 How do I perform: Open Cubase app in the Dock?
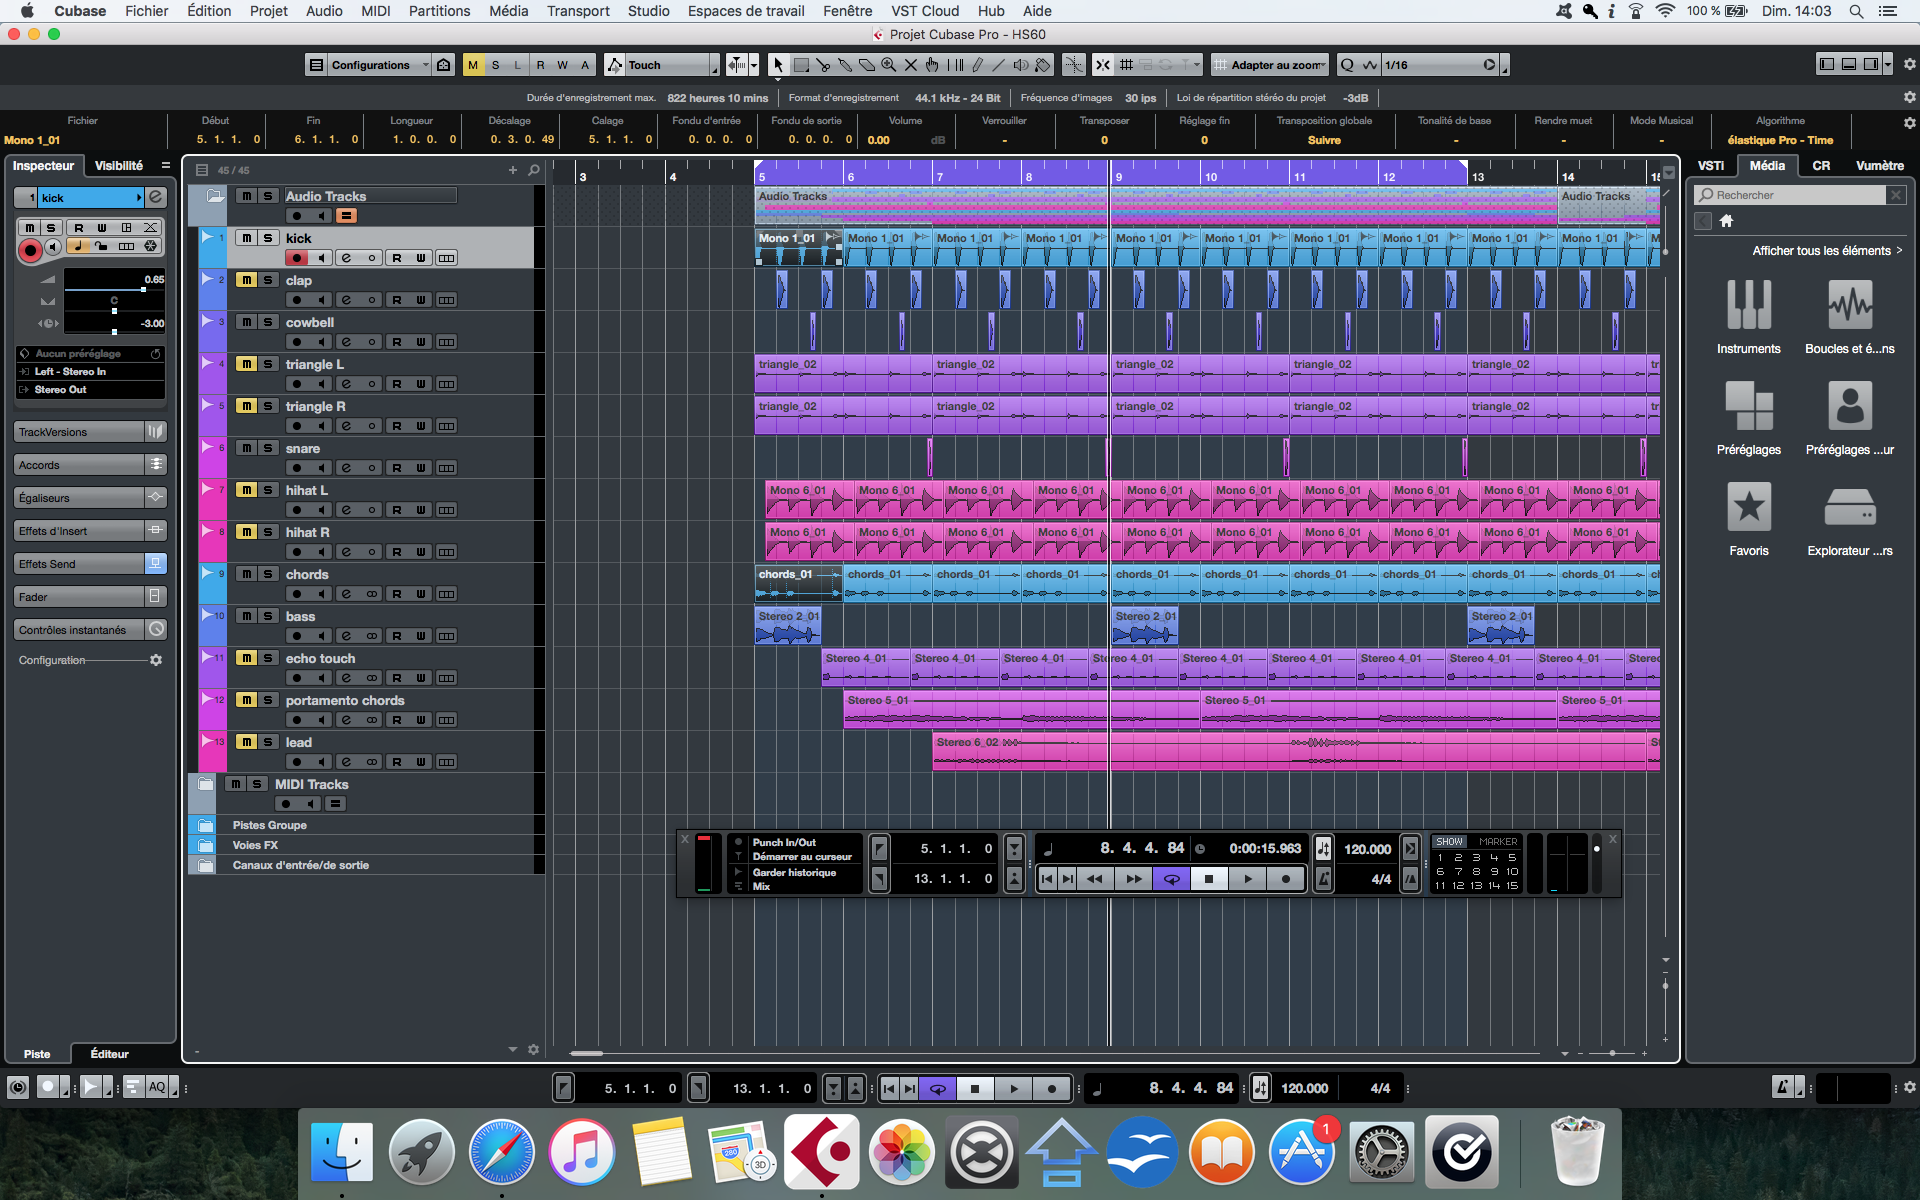click(822, 1152)
